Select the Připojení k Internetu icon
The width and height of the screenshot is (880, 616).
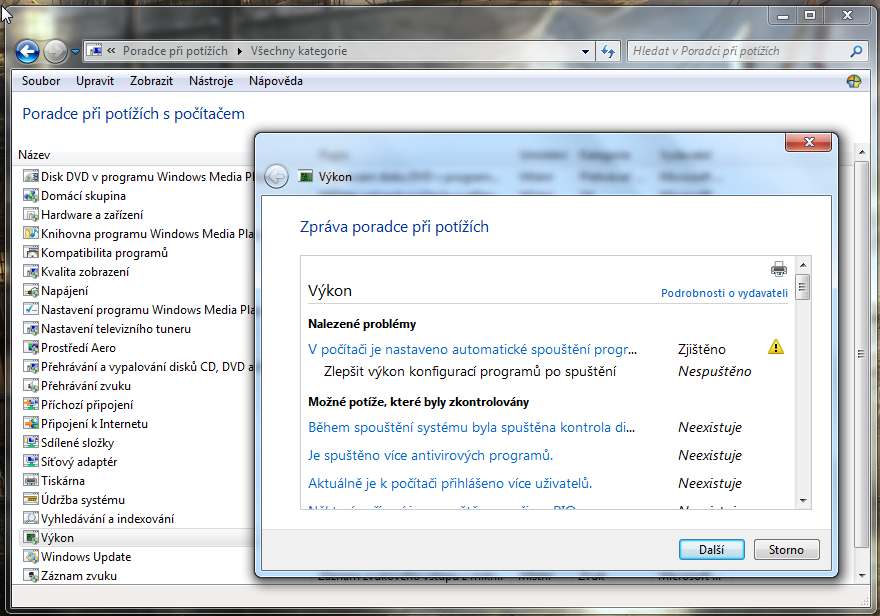coord(31,424)
